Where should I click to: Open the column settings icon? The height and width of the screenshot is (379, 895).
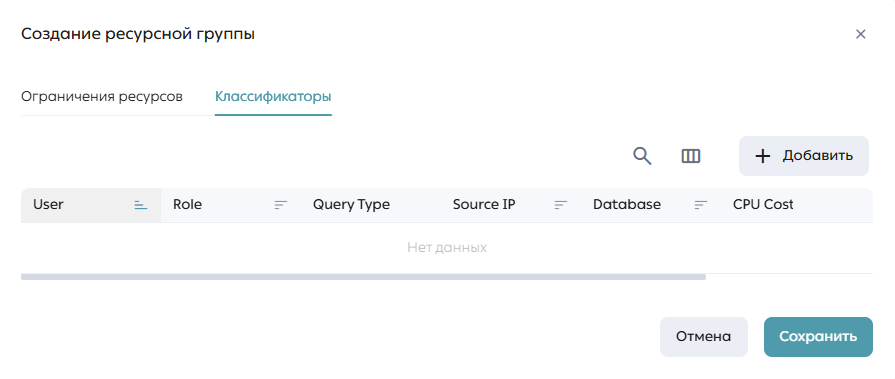click(x=691, y=156)
